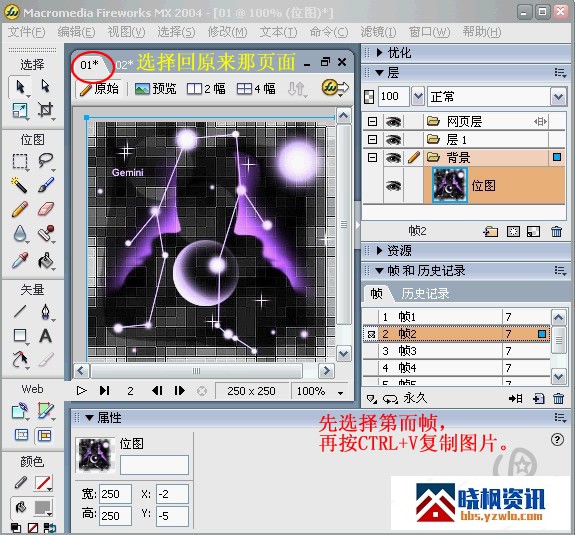
Task: Select the Magic Wand tool
Action: [x=20, y=184]
